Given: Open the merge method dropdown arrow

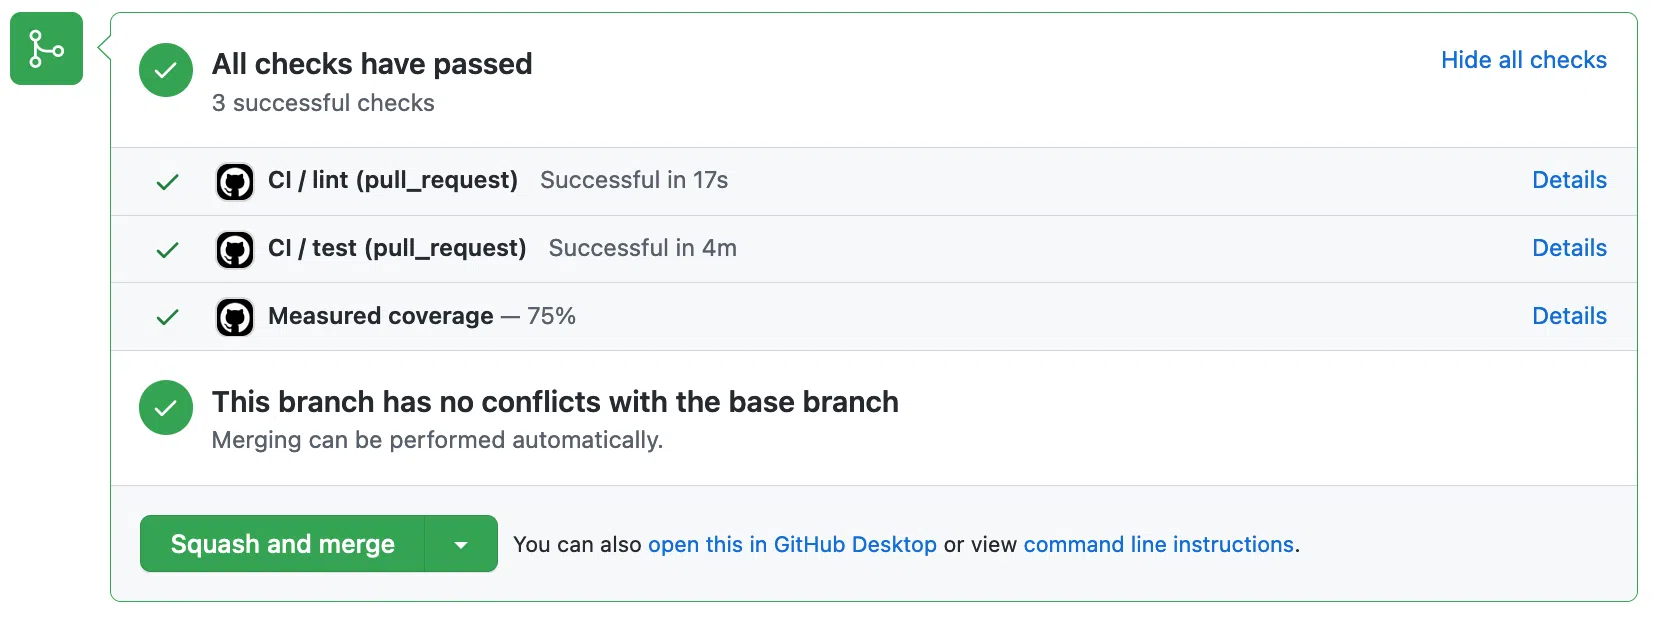Looking at the screenshot, I should click(x=461, y=545).
